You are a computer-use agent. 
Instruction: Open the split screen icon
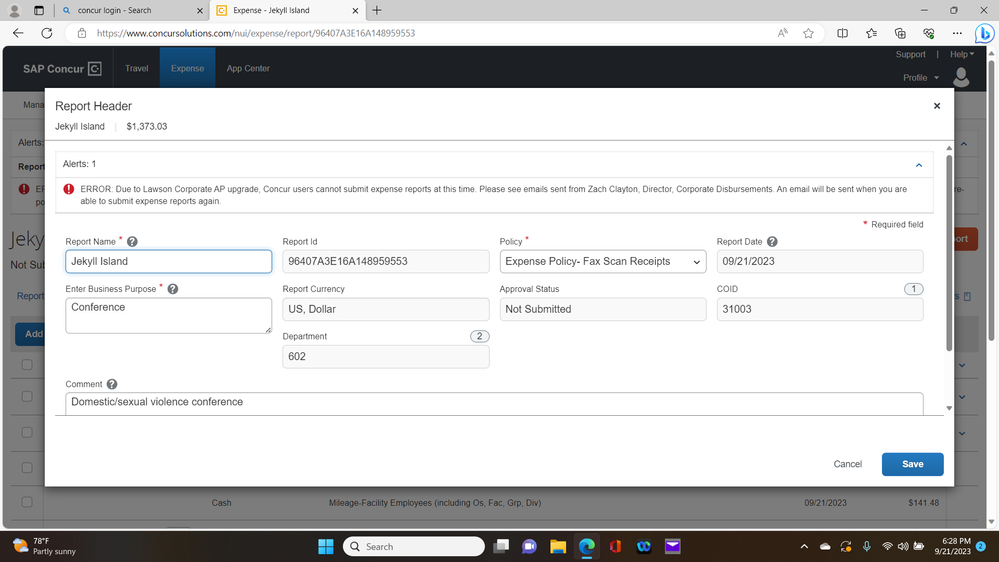tap(842, 33)
